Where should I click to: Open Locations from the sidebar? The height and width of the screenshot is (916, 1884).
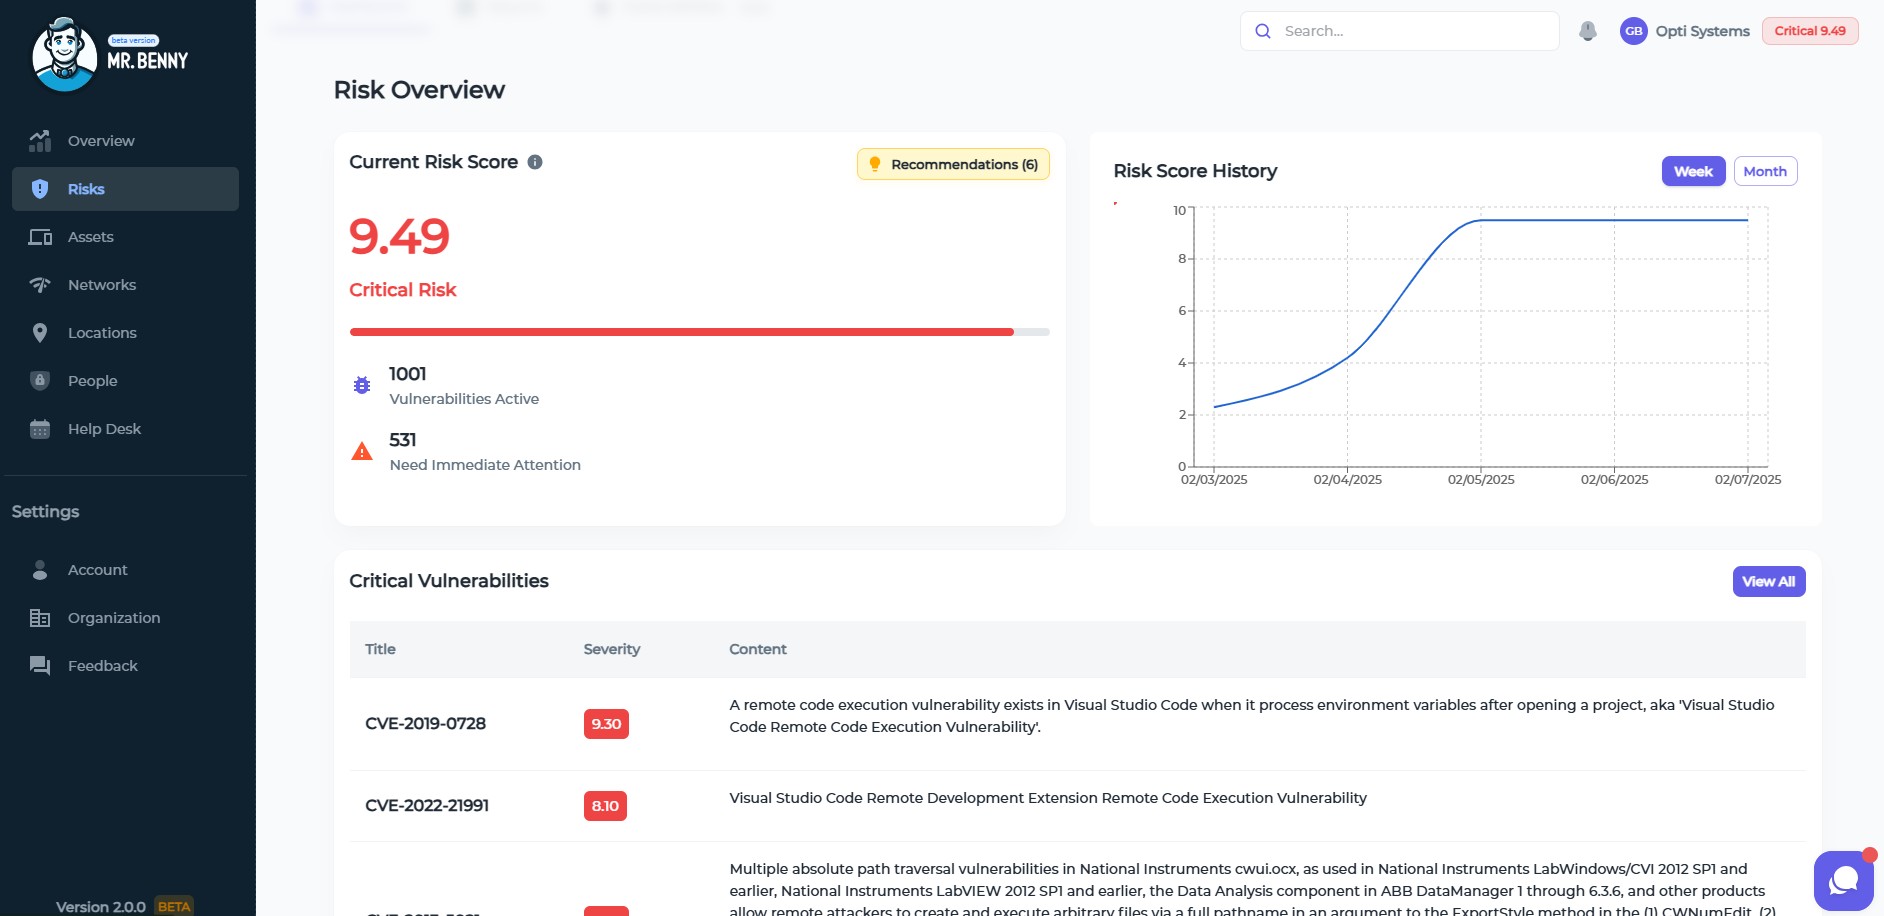101,333
